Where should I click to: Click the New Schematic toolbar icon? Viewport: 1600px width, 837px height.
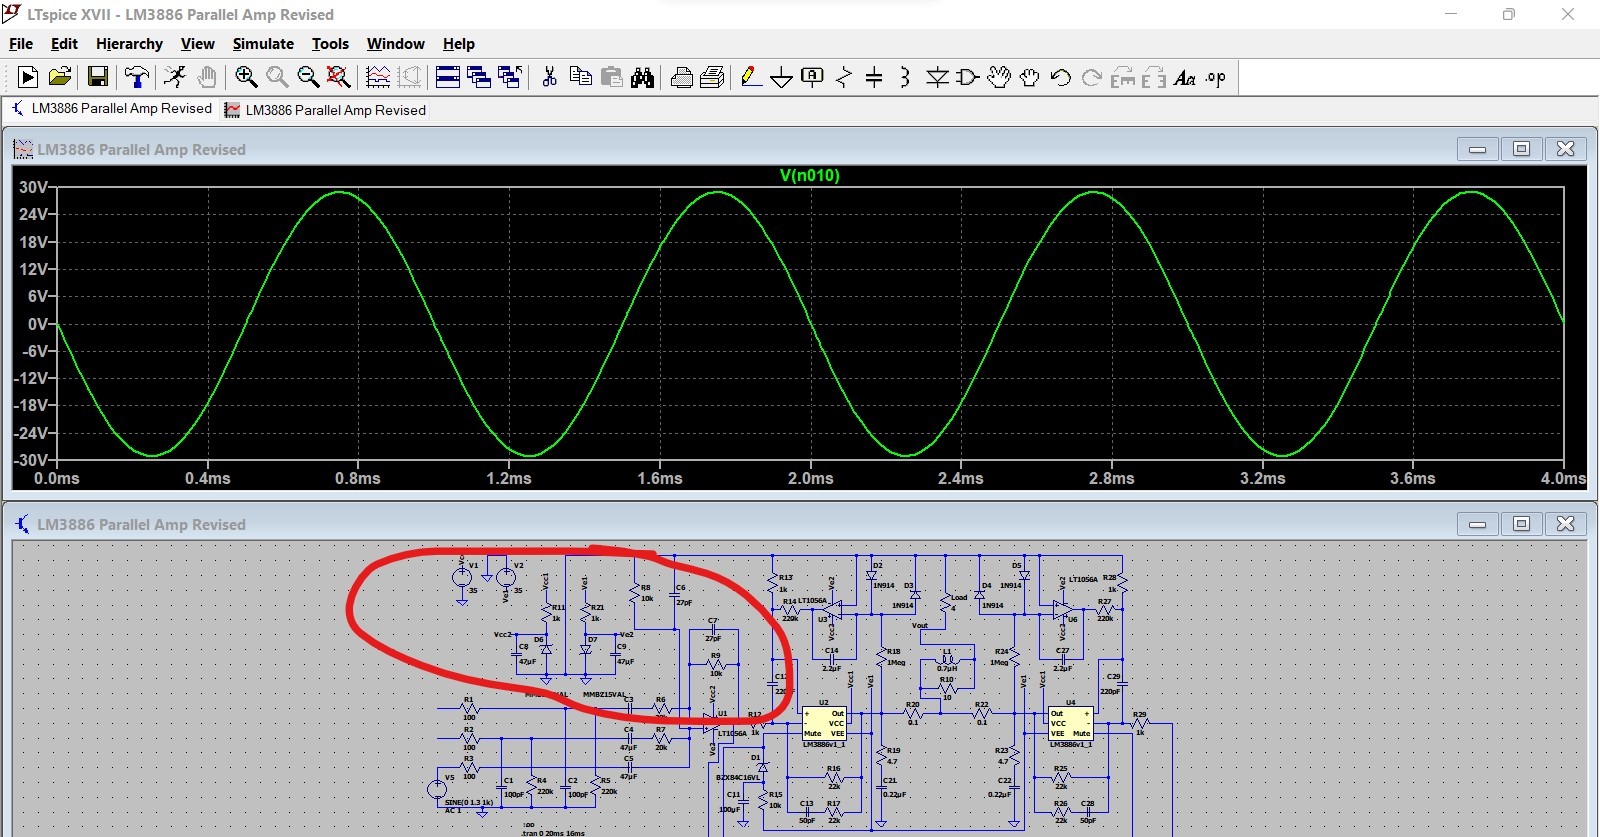coord(28,77)
